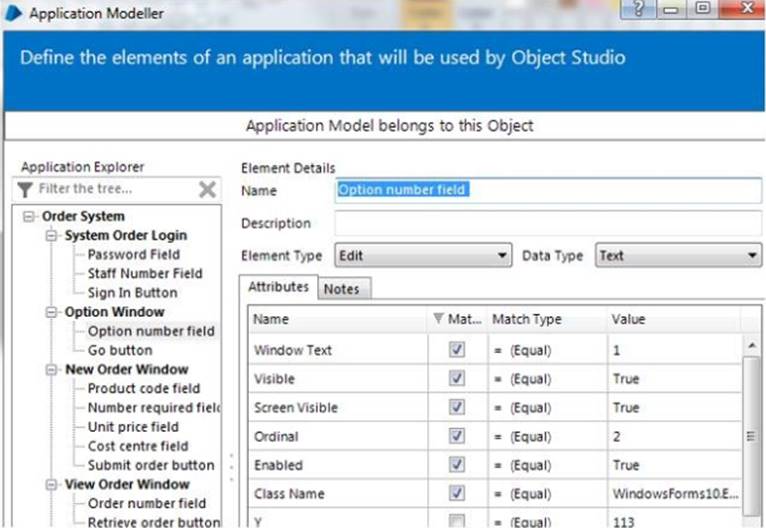Clear the tree filter with X icon

point(207,190)
